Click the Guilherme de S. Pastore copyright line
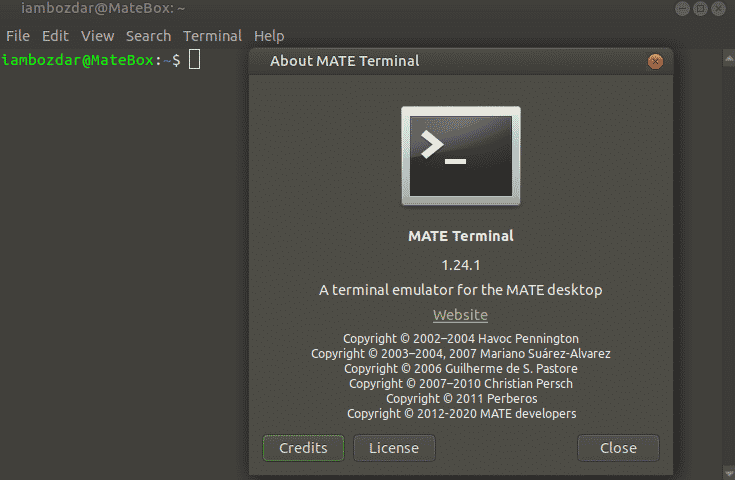 pyautogui.click(x=461, y=368)
